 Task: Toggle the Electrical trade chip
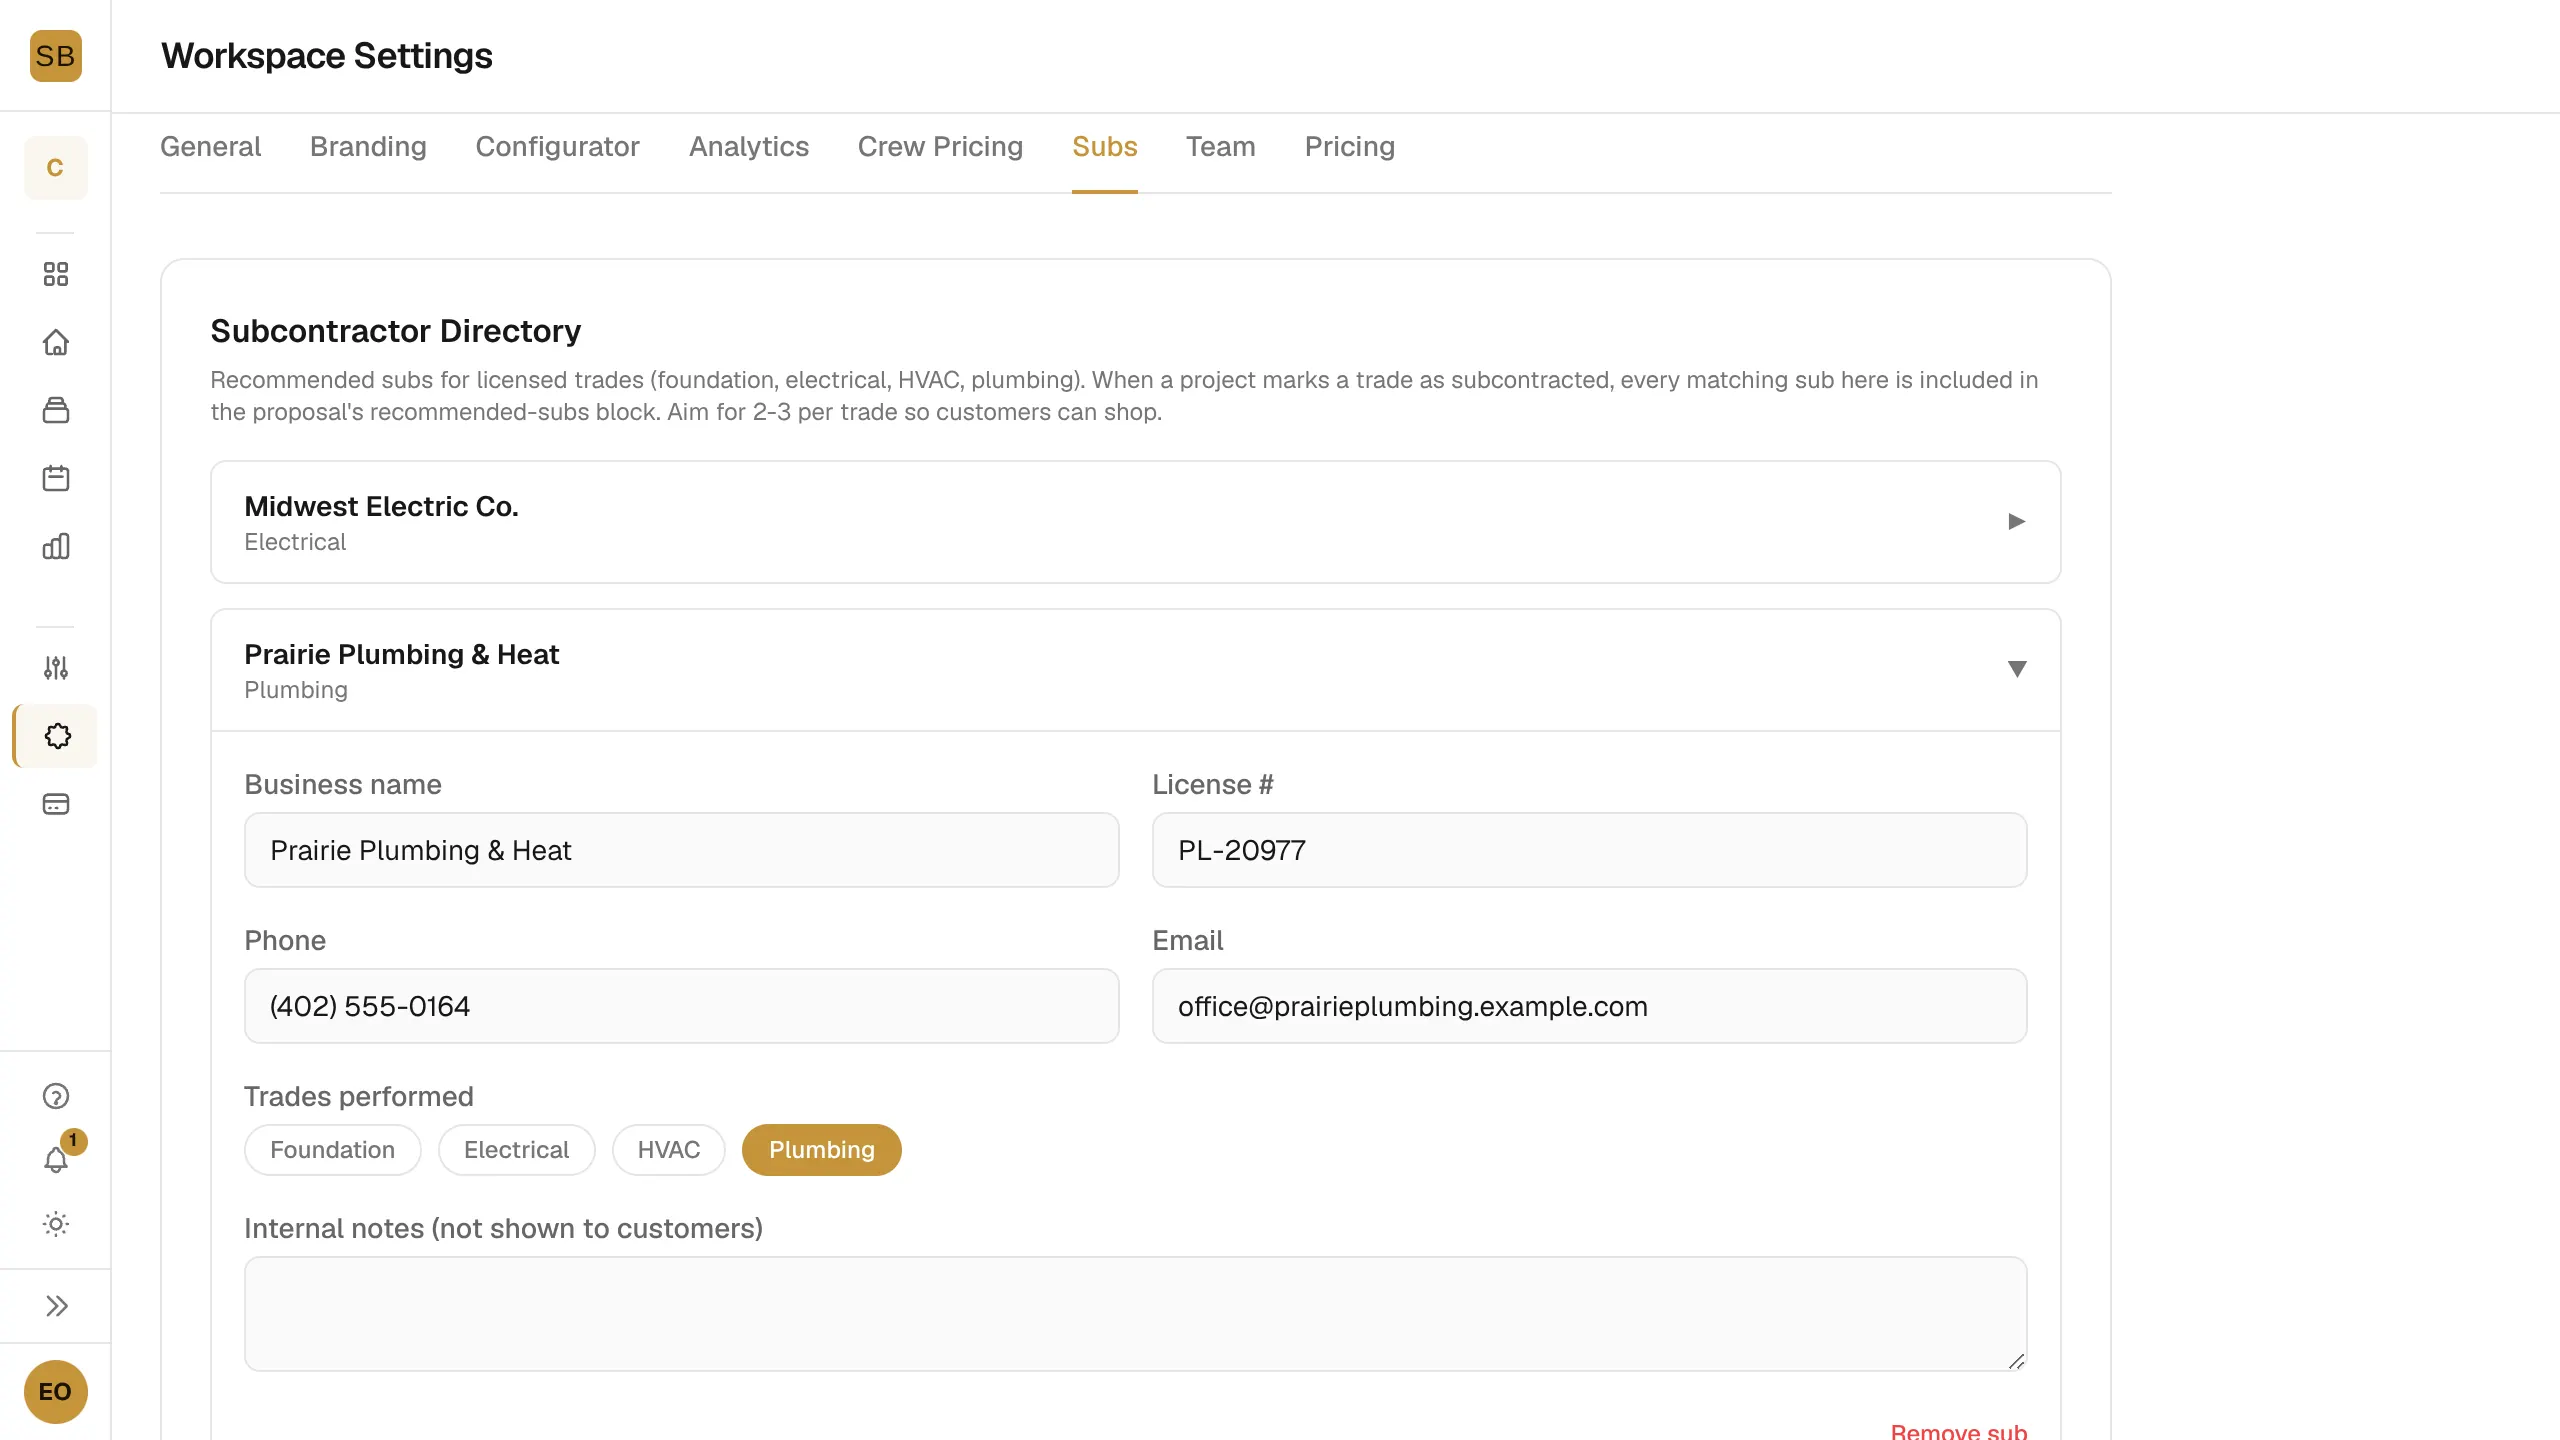516,1150
